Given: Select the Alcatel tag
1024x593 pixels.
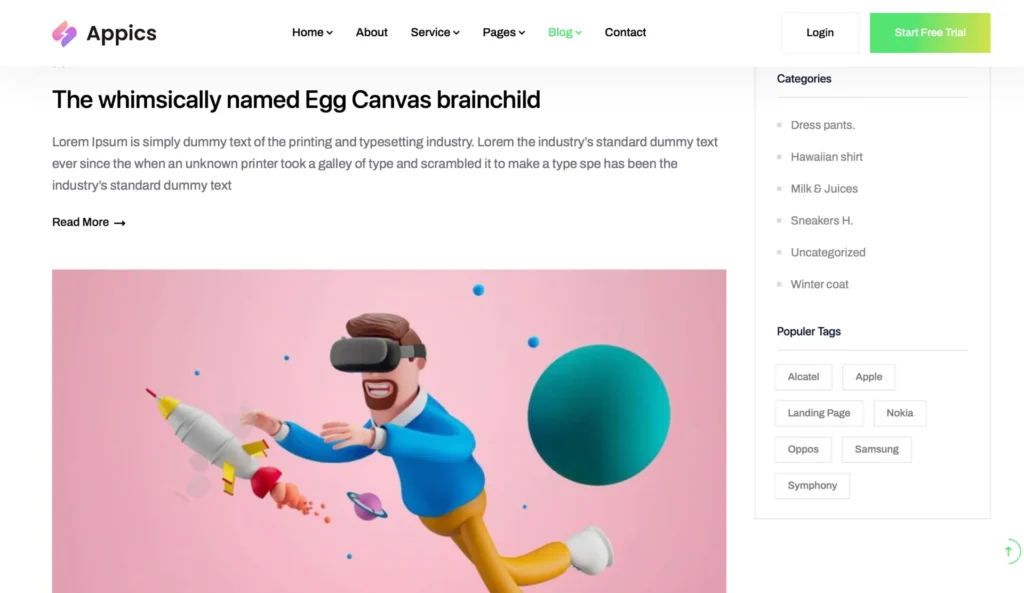Looking at the screenshot, I should tap(803, 377).
